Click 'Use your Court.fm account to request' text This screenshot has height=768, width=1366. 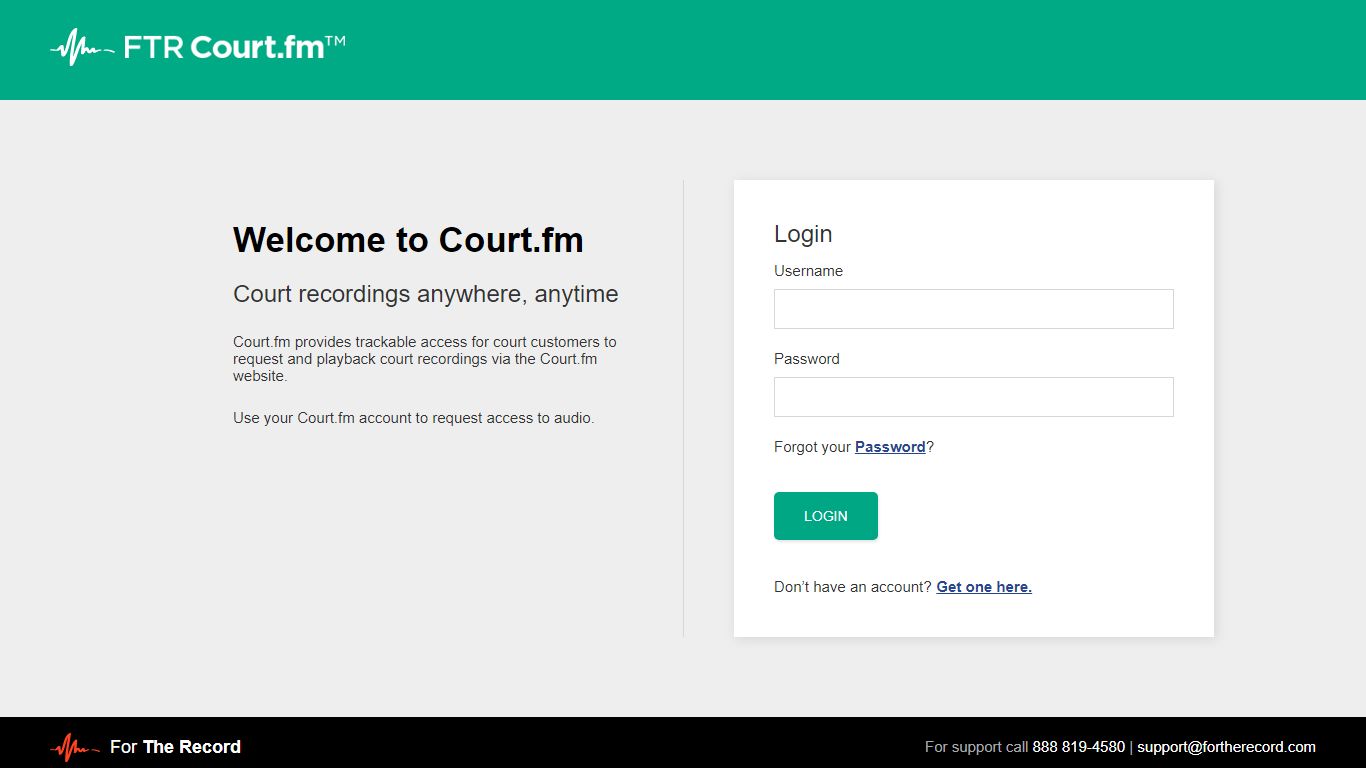click(414, 418)
